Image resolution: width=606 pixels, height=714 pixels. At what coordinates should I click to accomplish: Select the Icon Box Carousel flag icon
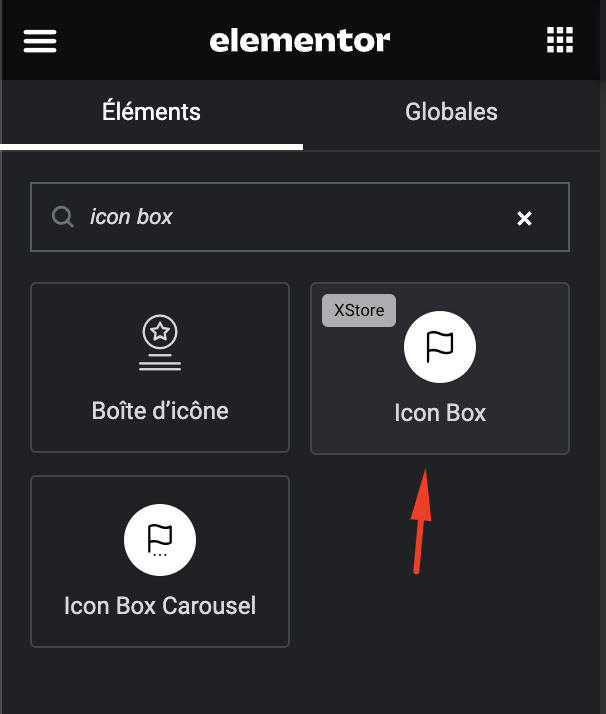(160, 540)
